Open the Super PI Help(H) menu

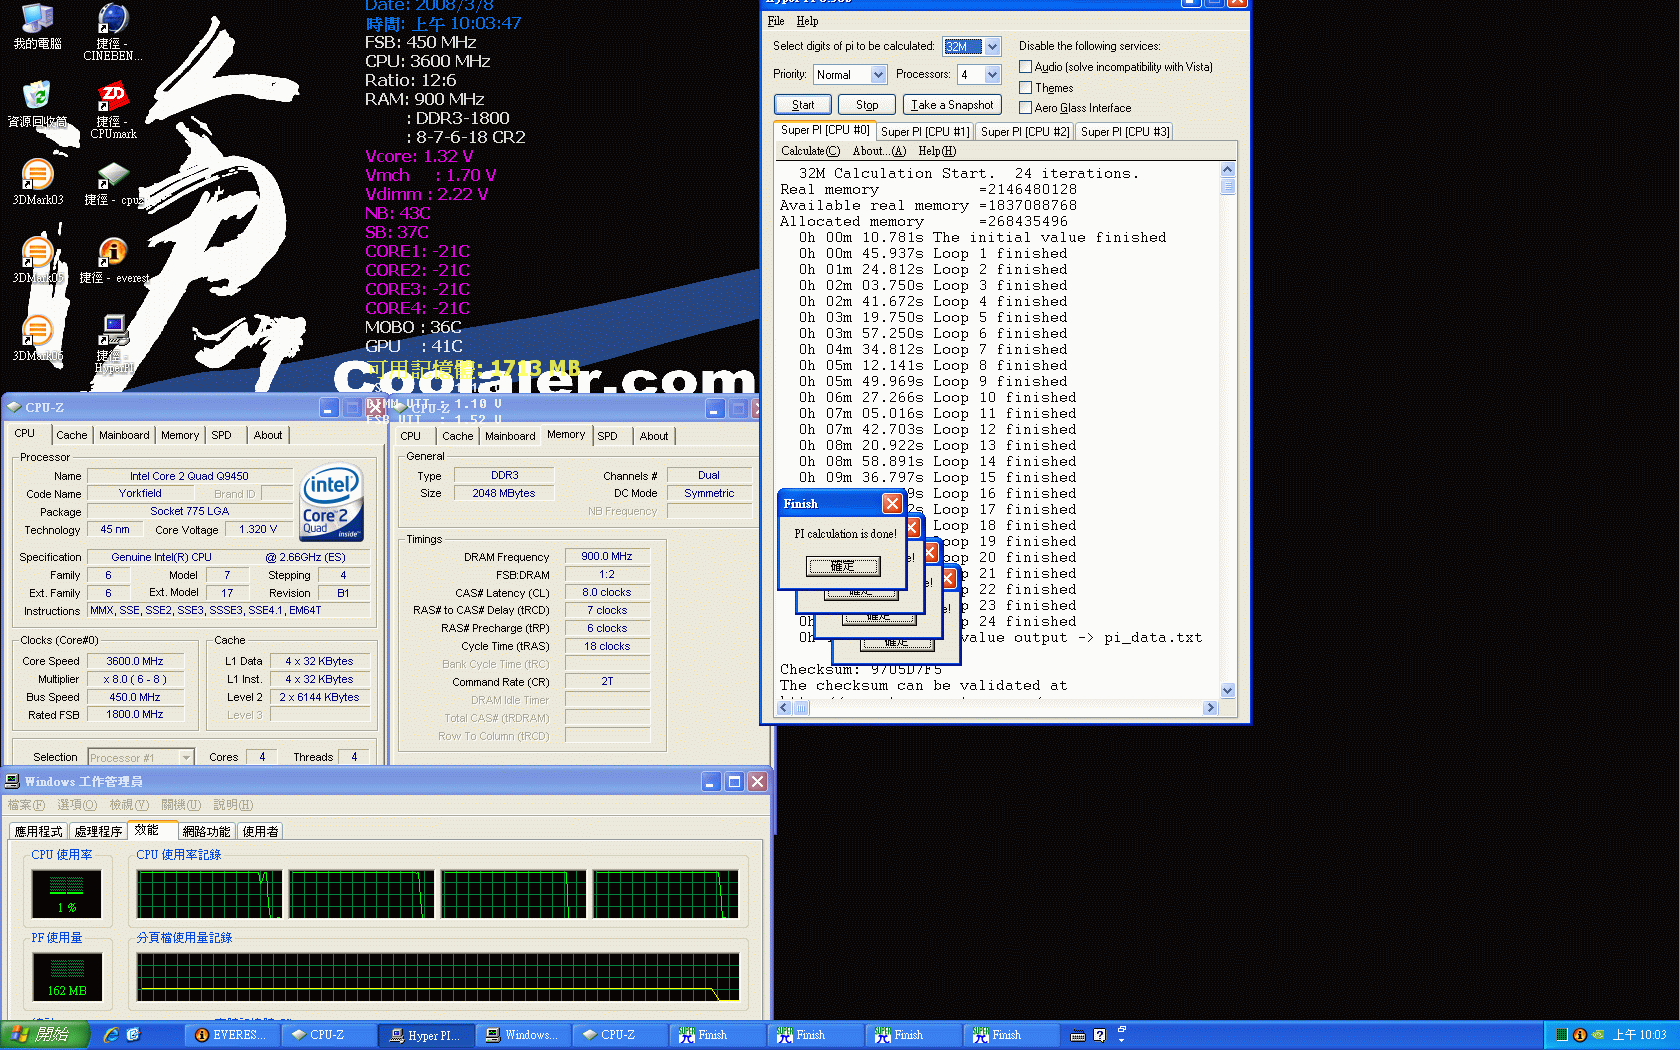coord(937,151)
